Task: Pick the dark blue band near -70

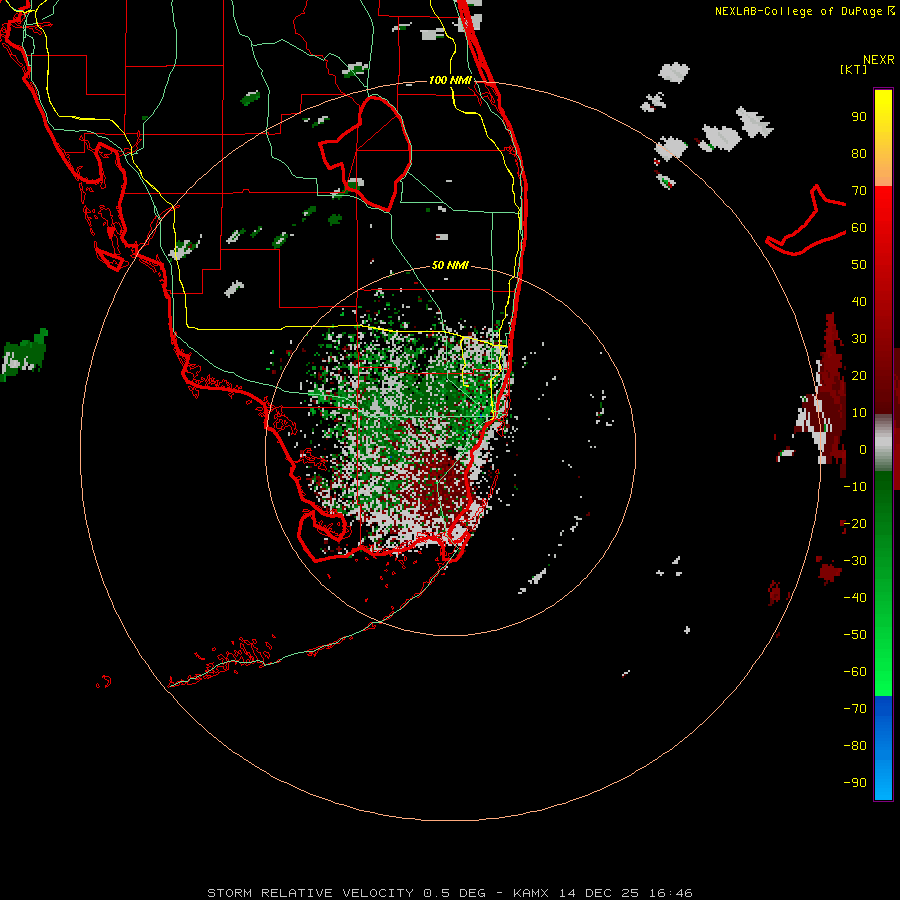Action: [x=883, y=707]
